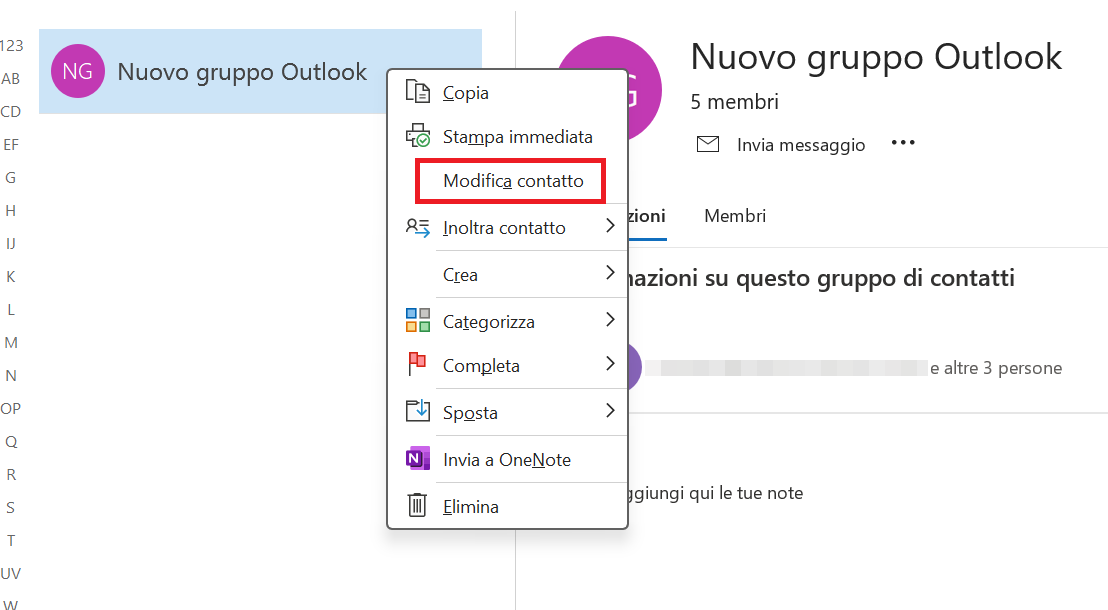
Task: Jump to index letter 123
Action: tap(11, 45)
